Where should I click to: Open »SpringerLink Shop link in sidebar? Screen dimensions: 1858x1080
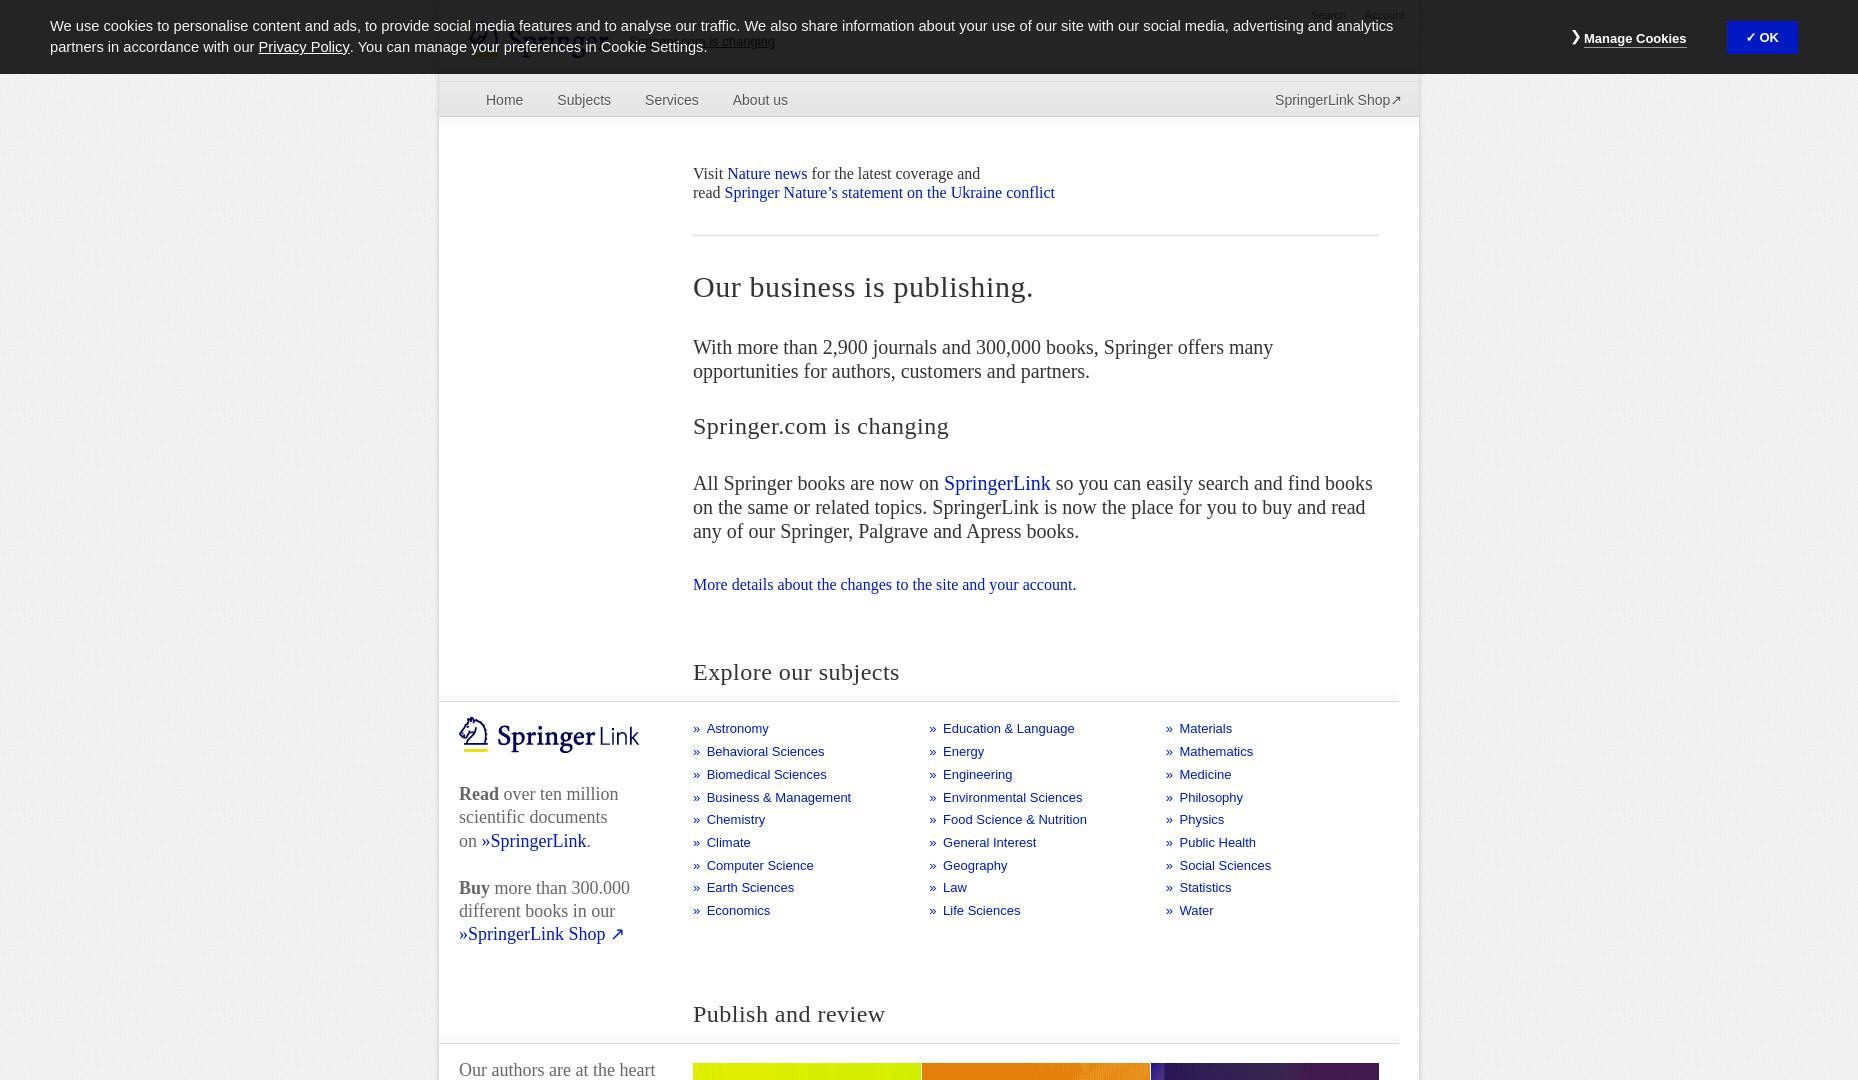point(541,934)
